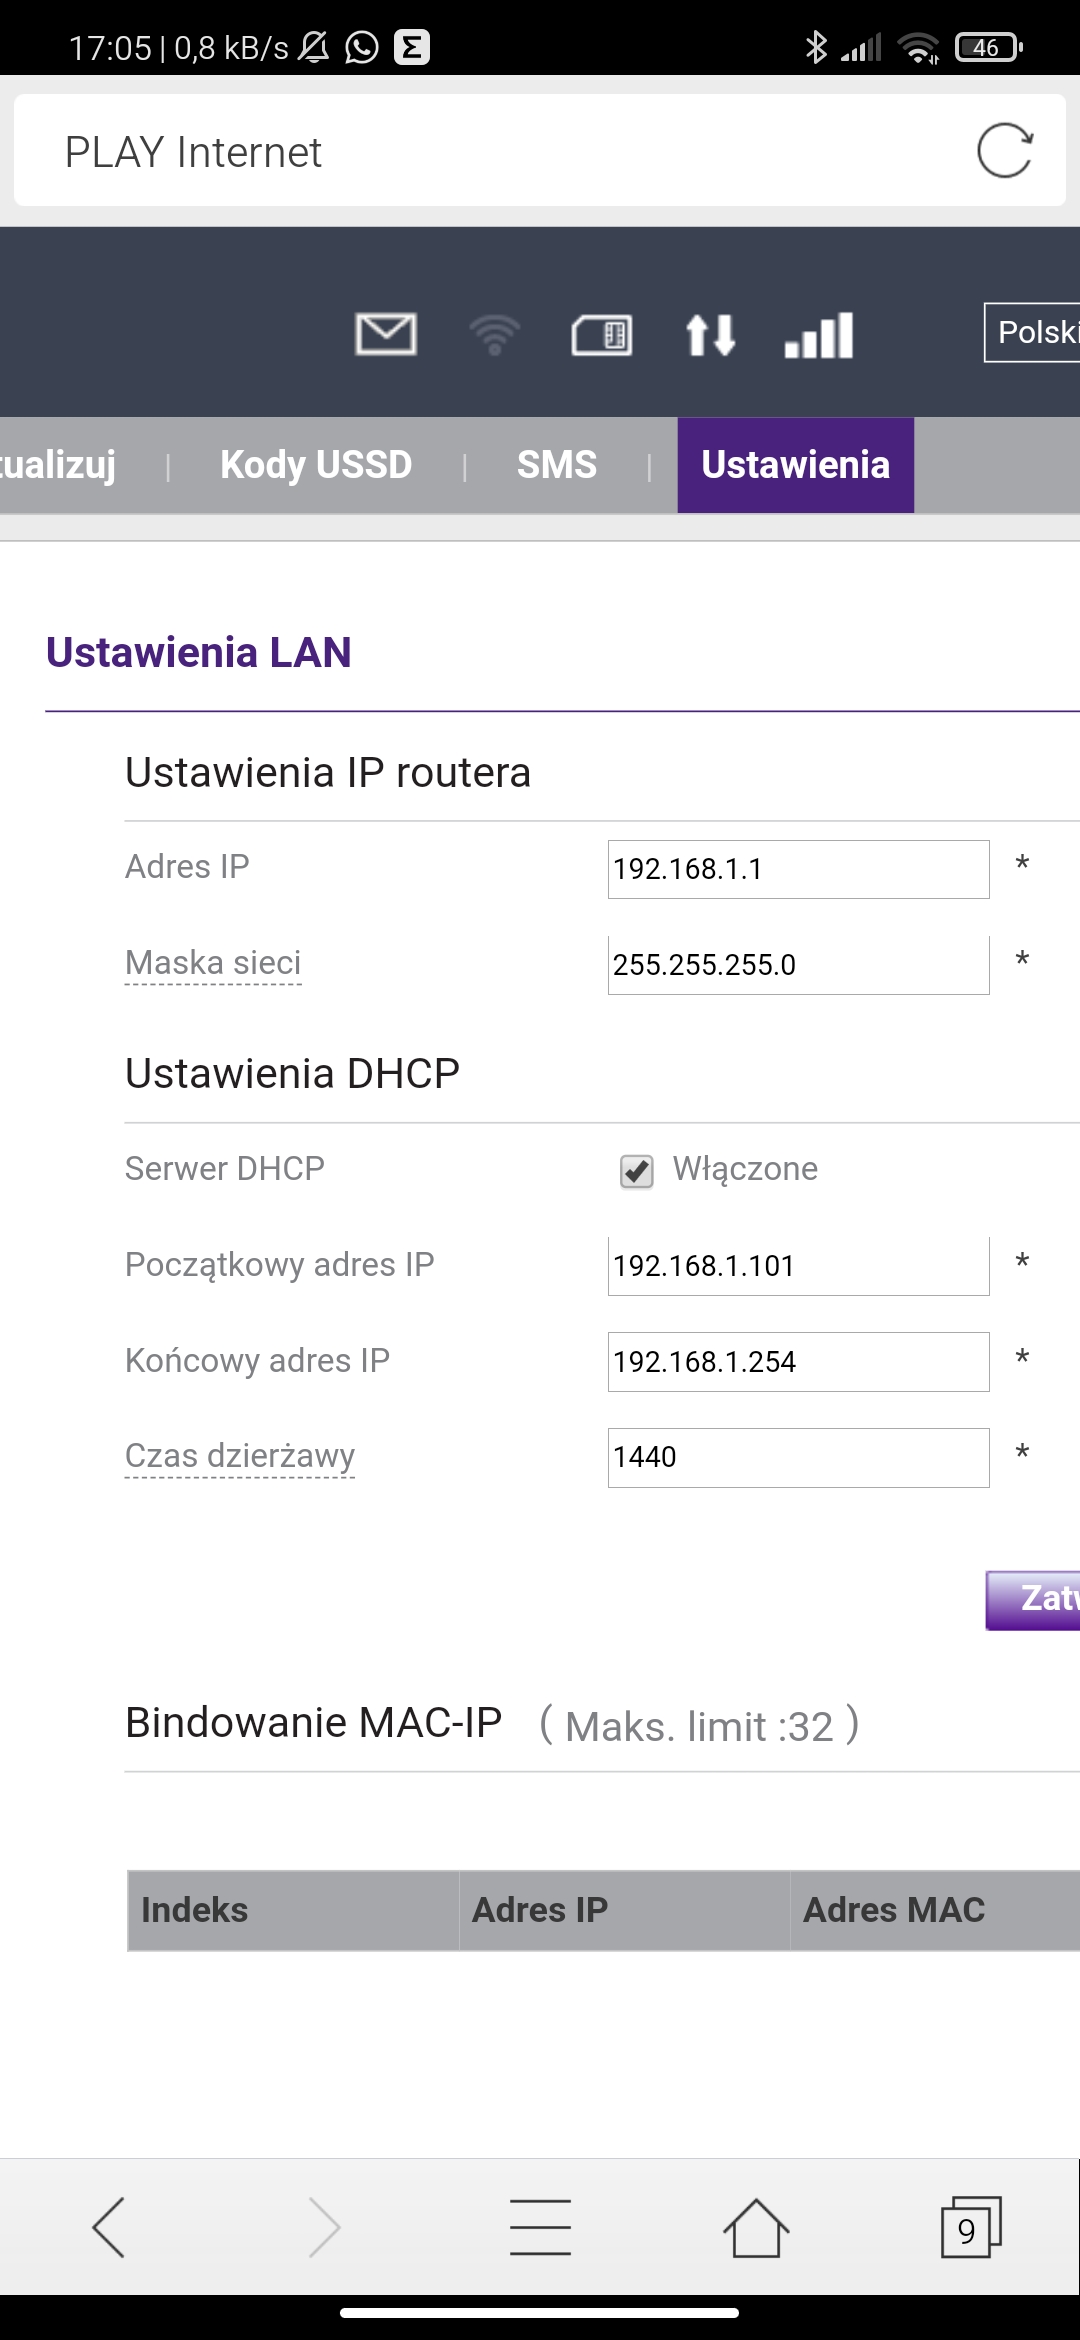Tap the signal strength bars icon
The image size is (1080, 2340).
[819, 335]
